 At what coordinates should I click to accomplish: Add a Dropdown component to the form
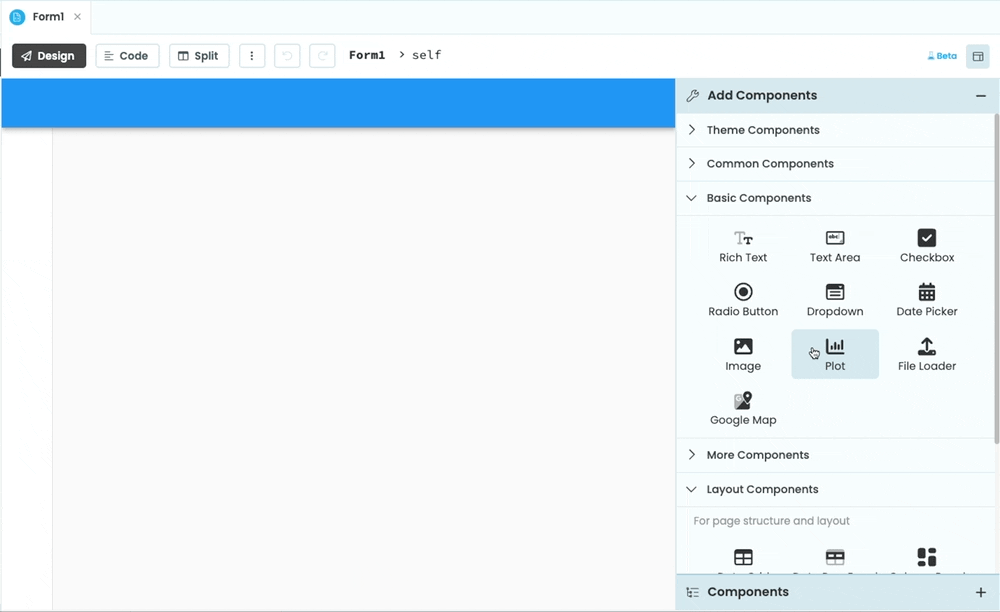[x=835, y=300]
